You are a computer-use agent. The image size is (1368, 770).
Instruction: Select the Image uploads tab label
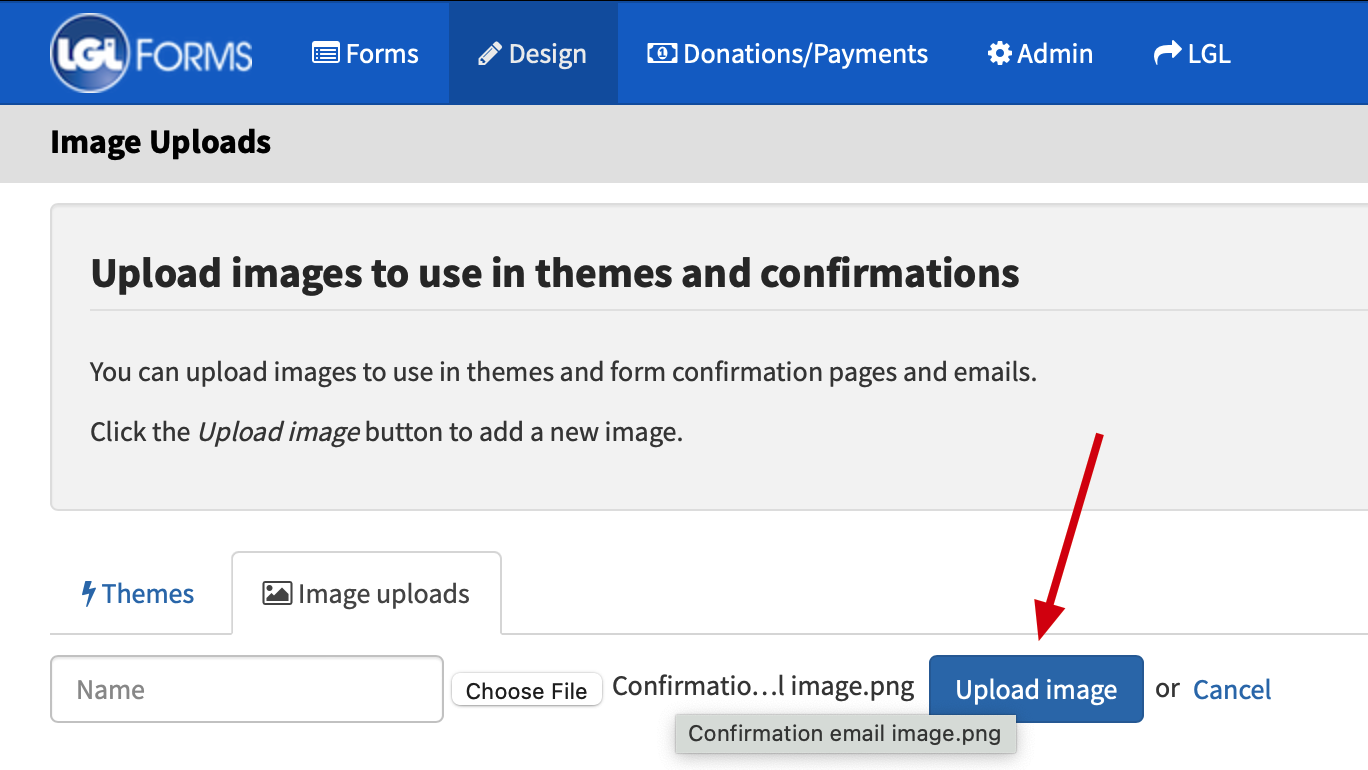pos(384,594)
